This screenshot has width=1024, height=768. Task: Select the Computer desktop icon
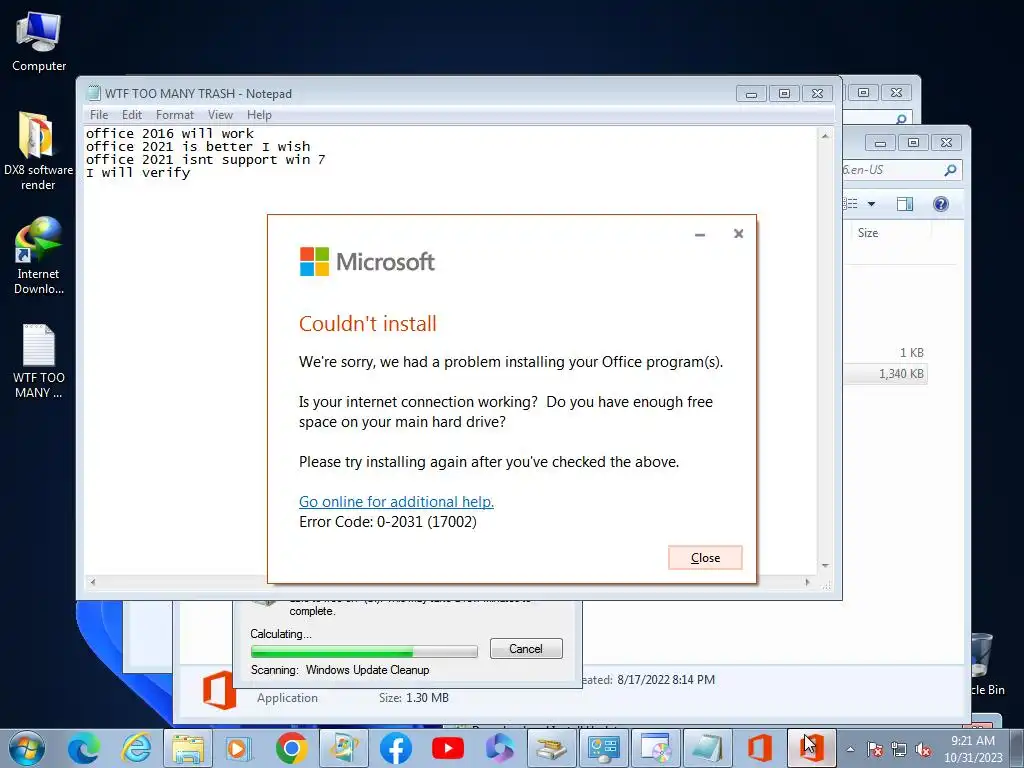pyautogui.click(x=39, y=42)
